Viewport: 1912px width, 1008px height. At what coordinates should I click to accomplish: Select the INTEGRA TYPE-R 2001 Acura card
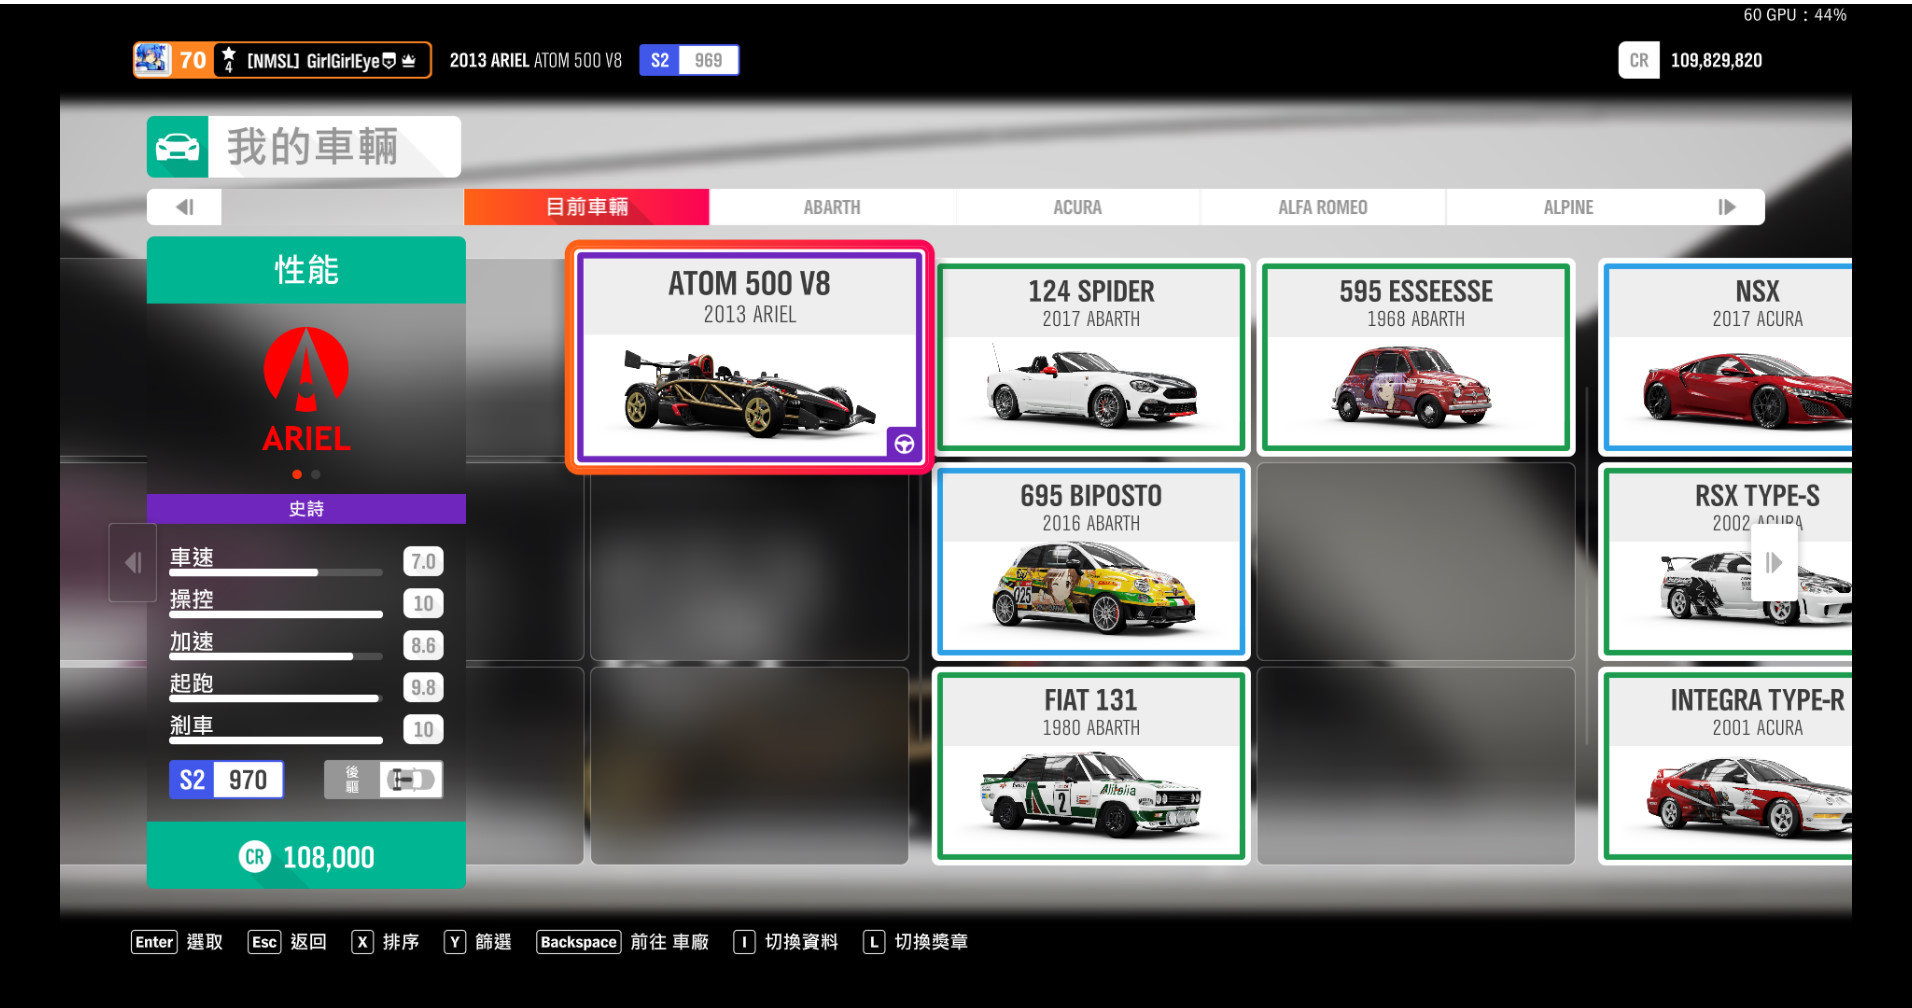click(1727, 766)
